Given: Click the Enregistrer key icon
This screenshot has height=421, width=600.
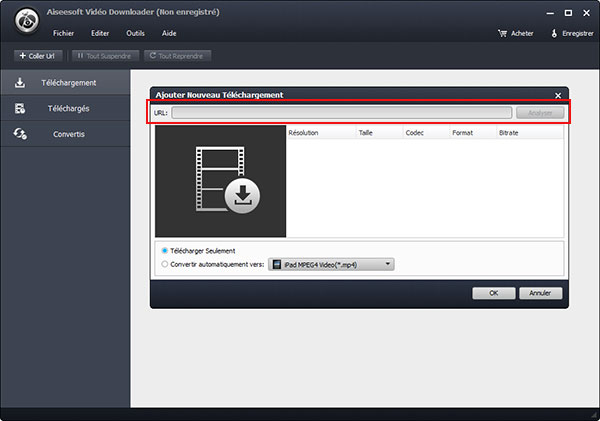Looking at the screenshot, I should pos(555,33).
